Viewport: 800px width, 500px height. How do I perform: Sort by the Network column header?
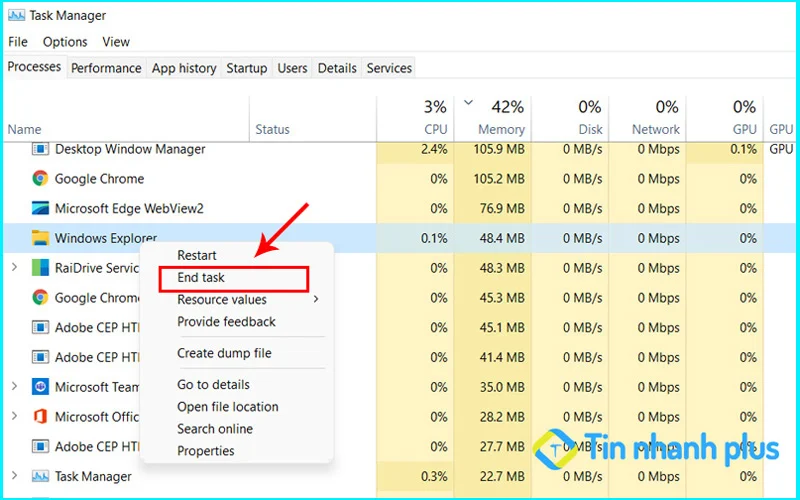coord(647,119)
